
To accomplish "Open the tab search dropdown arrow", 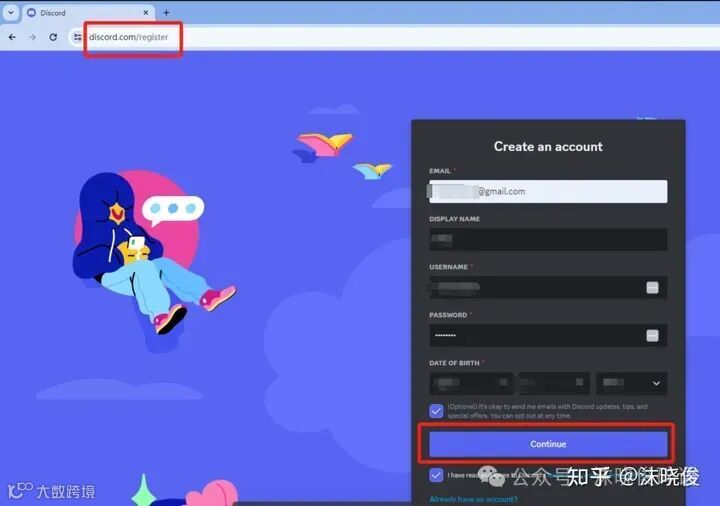I will [11, 13].
